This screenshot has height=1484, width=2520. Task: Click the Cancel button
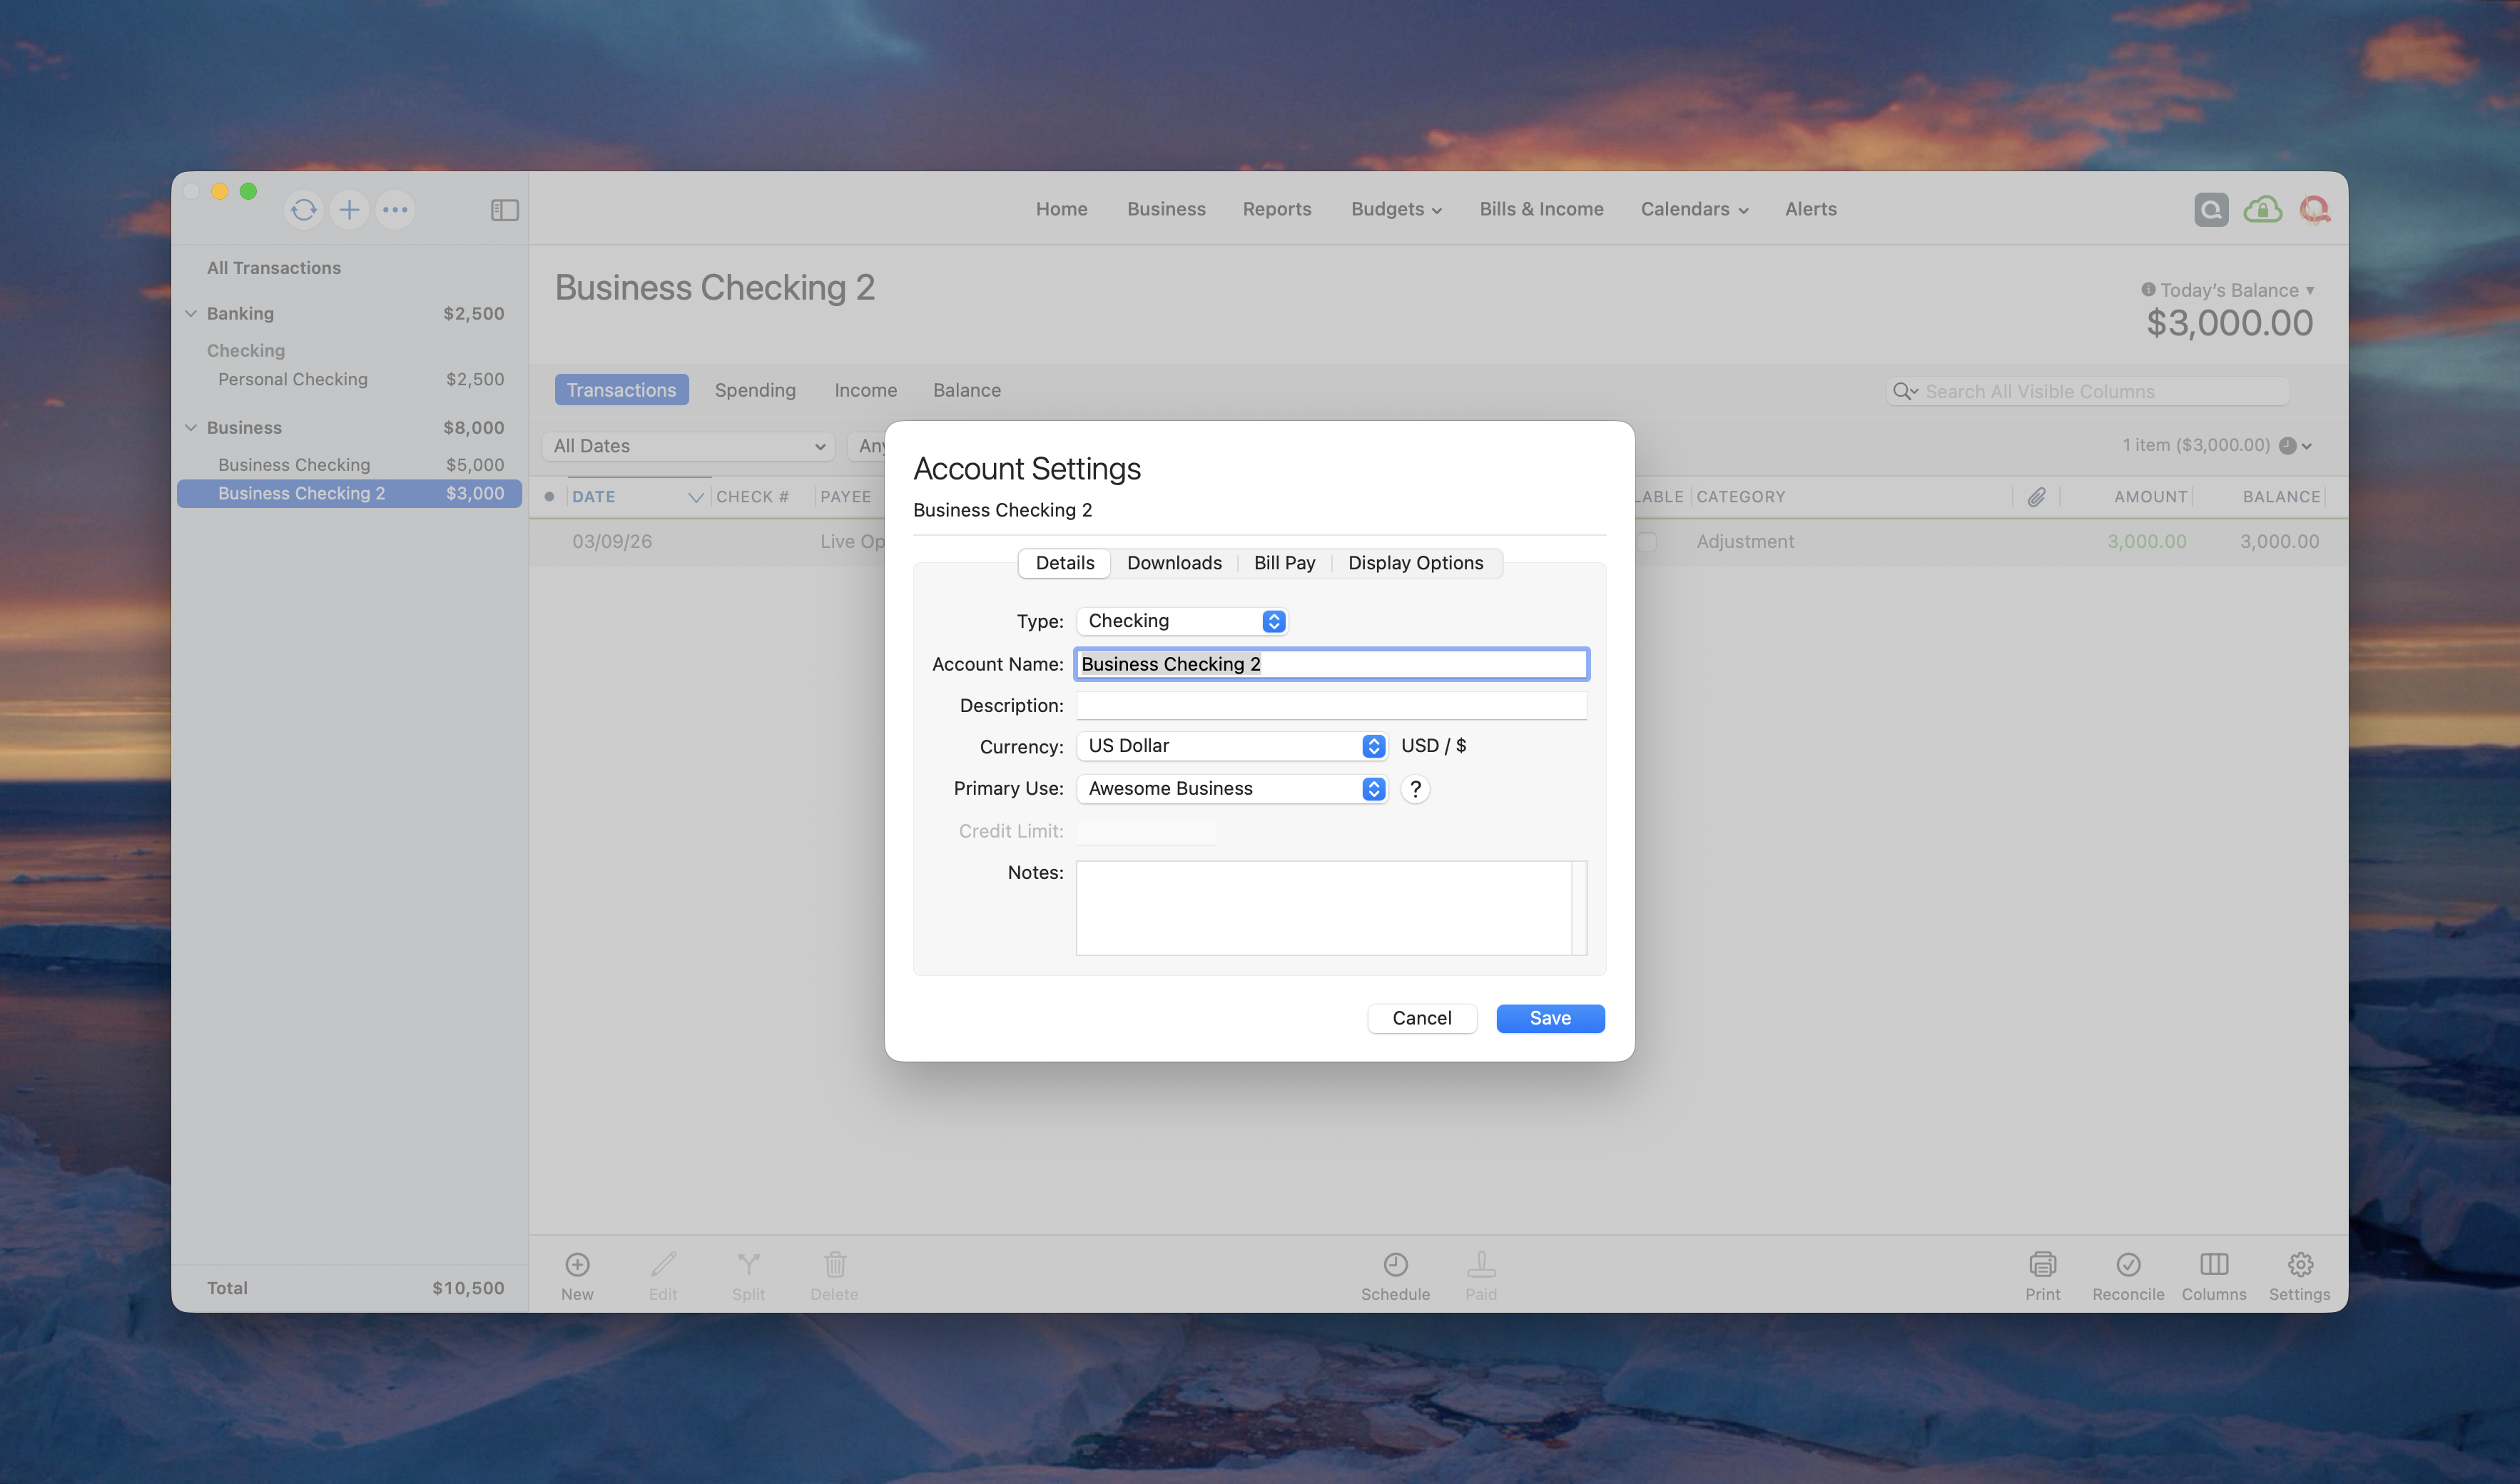1421,1018
